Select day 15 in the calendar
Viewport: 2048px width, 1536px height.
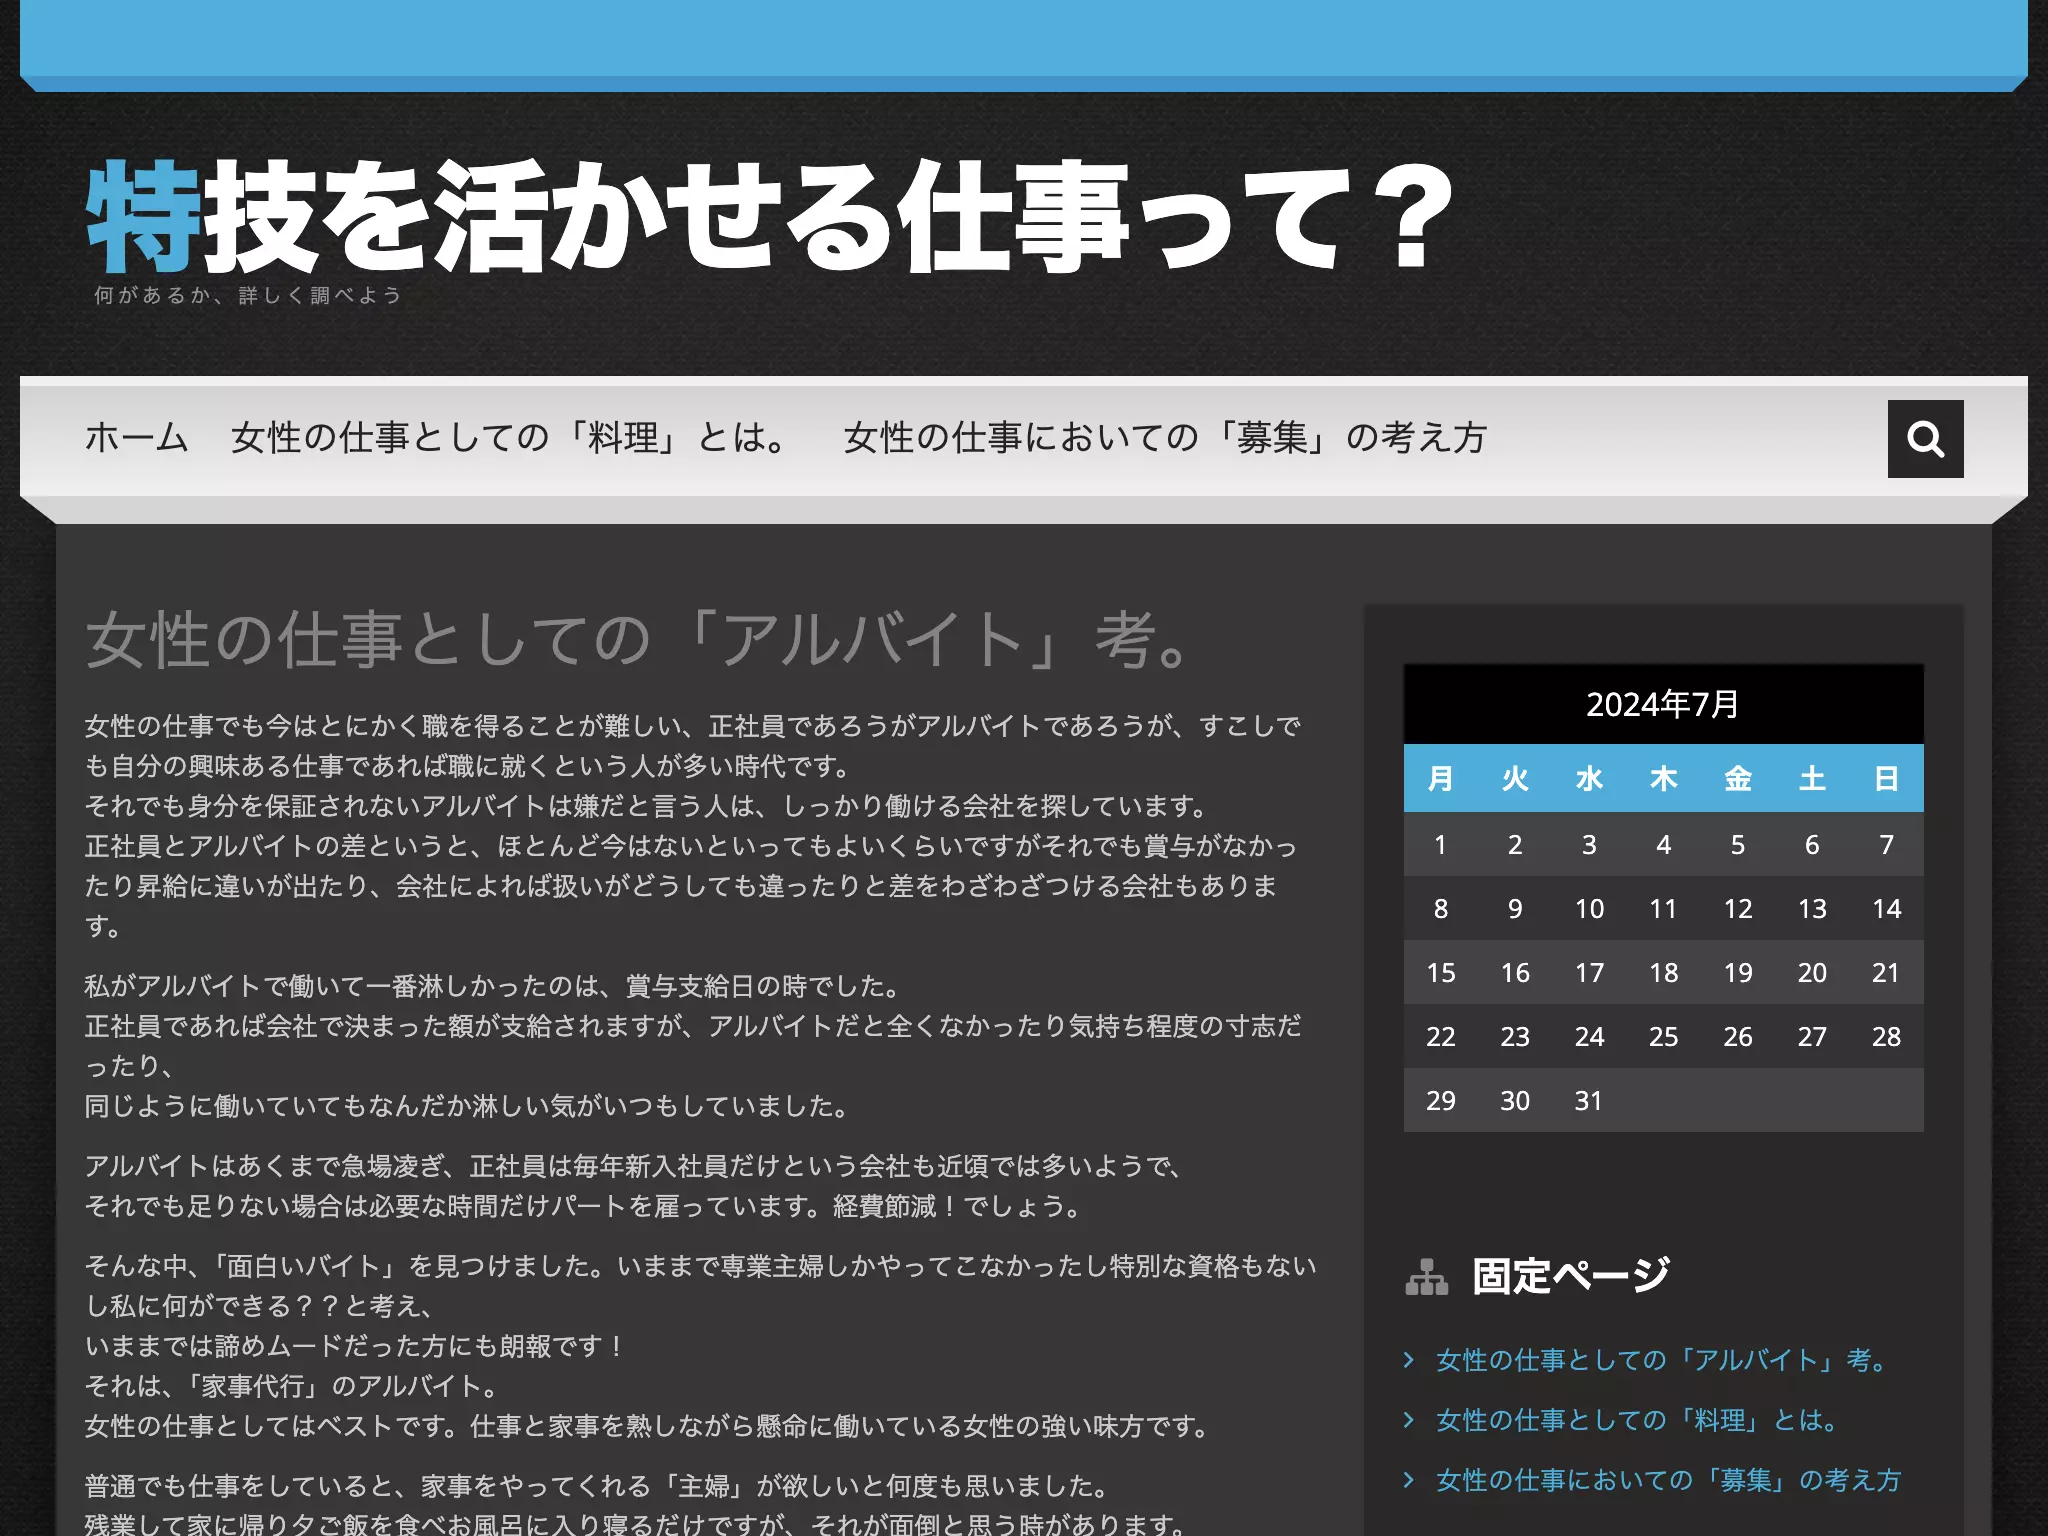[x=1441, y=973]
